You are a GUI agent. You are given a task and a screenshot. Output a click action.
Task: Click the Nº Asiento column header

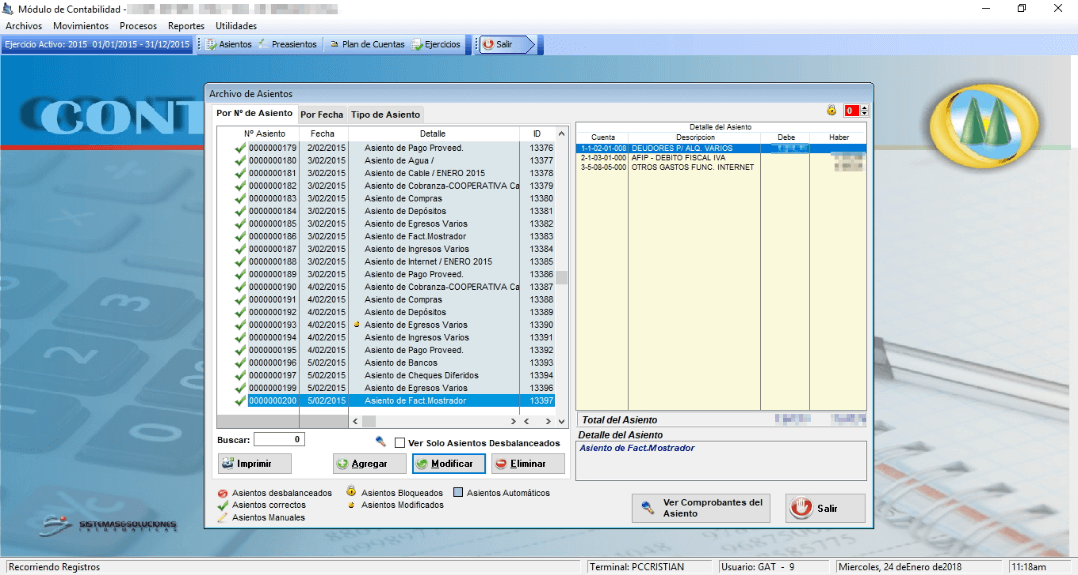pos(265,133)
